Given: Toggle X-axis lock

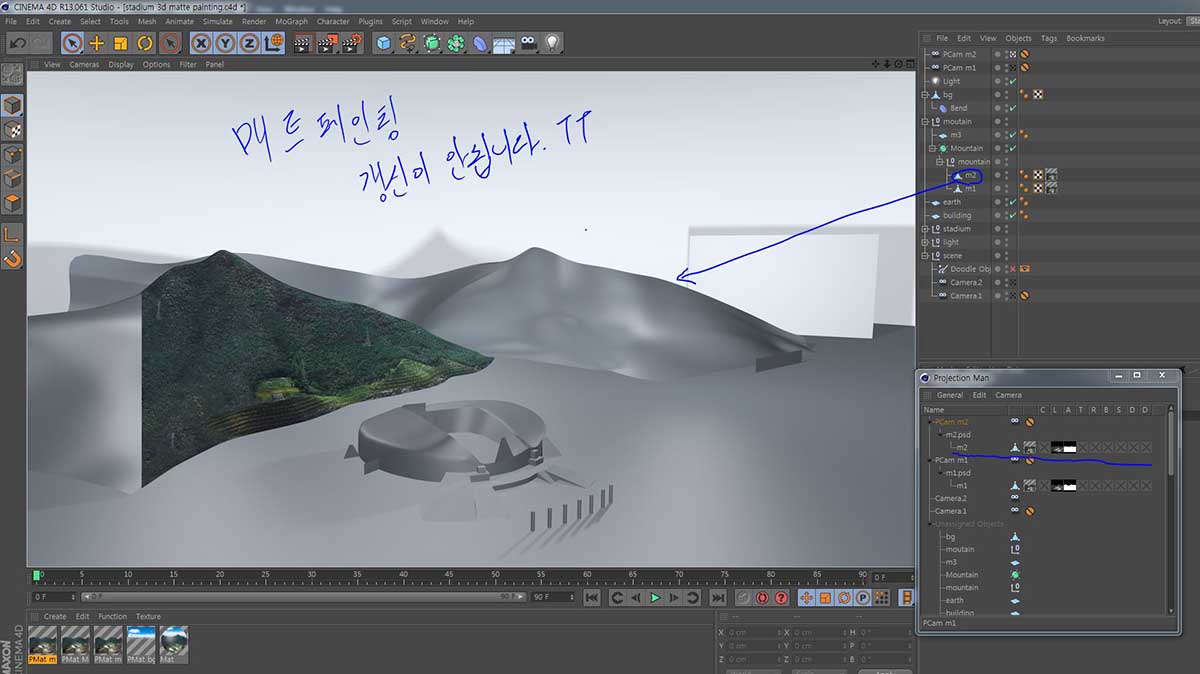Looking at the screenshot, I should 201,43.
